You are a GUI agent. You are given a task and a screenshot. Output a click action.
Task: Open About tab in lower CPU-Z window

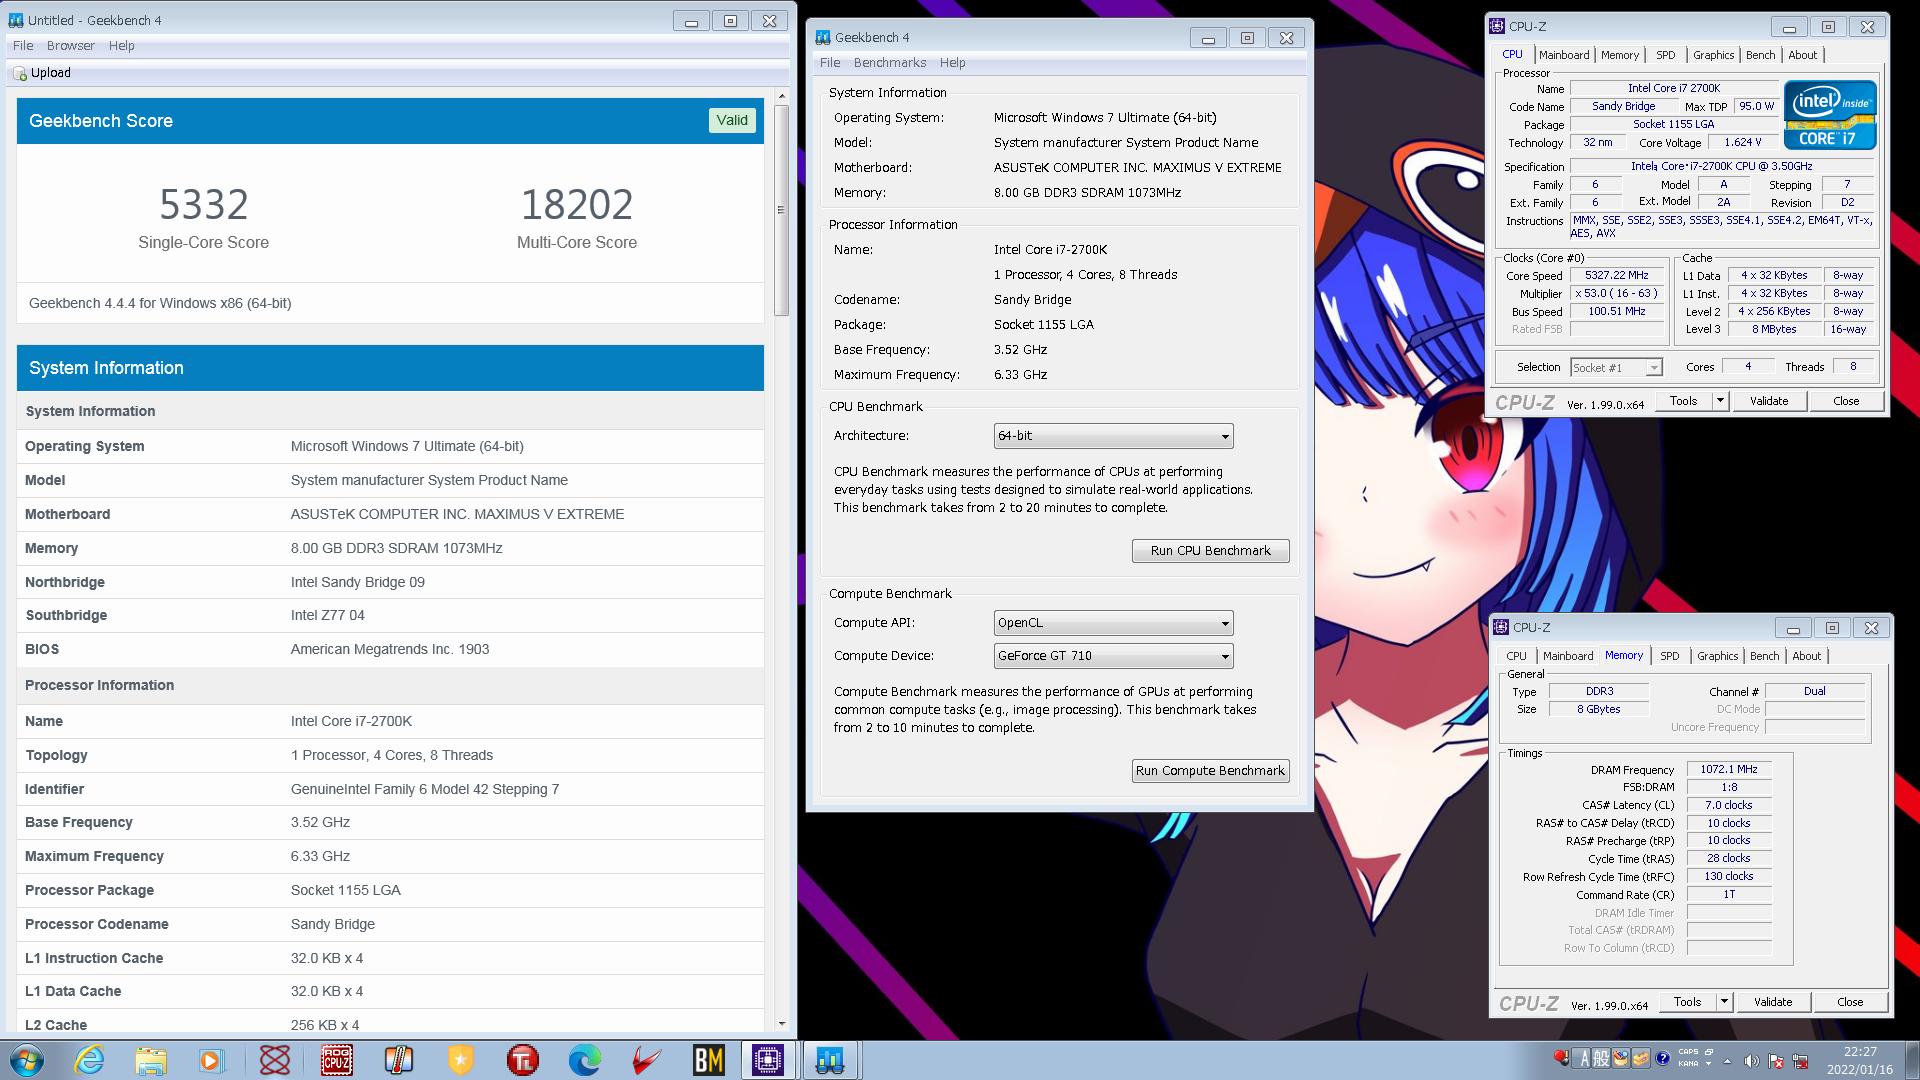1806,656
